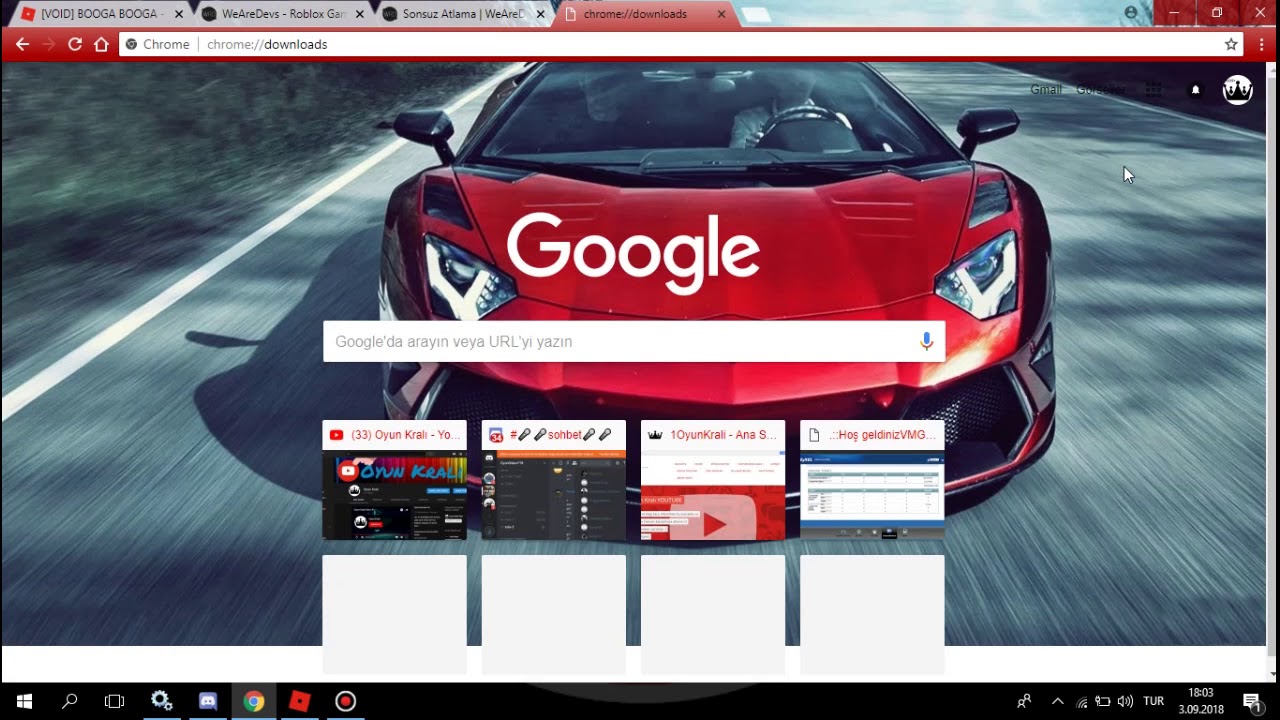Open the Gmail link
The image size is (1280, 720).
[x=1046, y=90]
